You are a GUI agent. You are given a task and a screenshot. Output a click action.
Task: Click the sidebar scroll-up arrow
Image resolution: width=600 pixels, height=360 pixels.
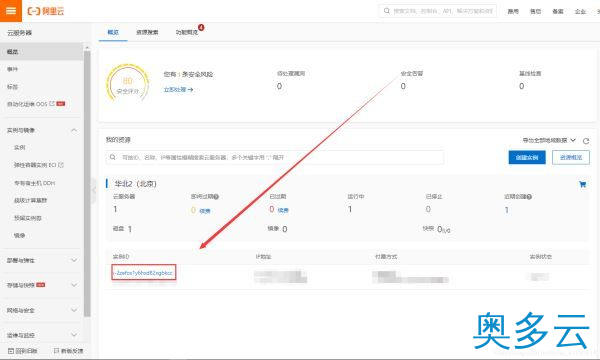click(87, 47)
